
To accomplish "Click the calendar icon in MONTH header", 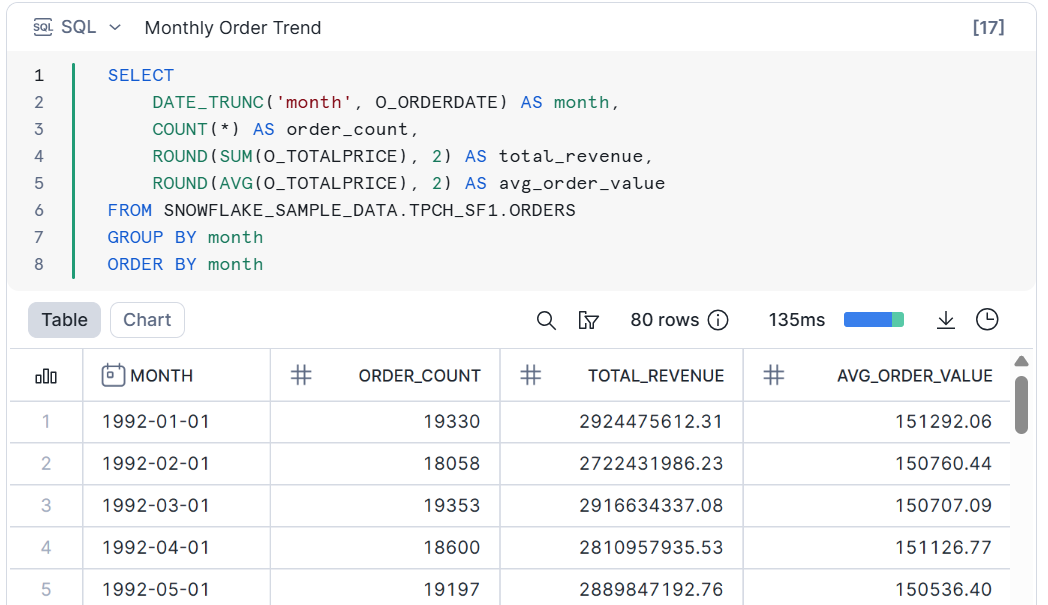I will [113, 376].
